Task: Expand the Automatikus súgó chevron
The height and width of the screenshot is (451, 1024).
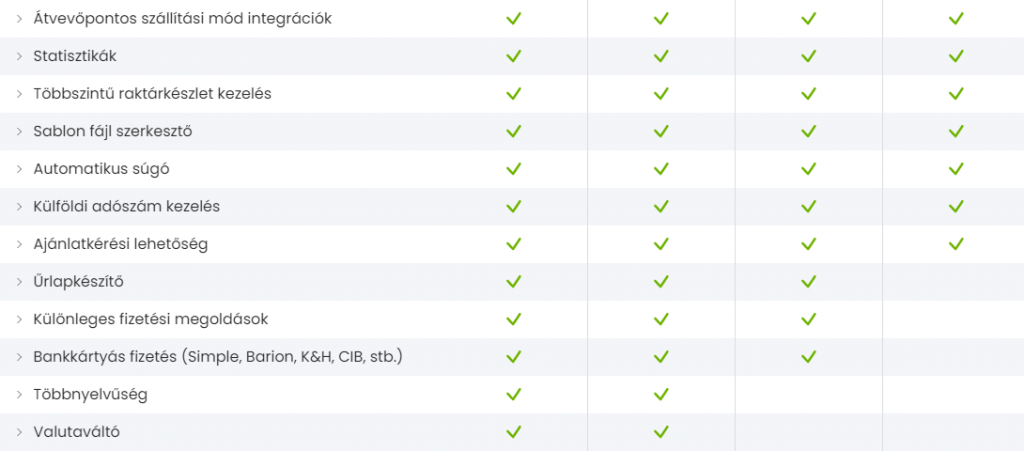Action: click(x=19, y=169)
